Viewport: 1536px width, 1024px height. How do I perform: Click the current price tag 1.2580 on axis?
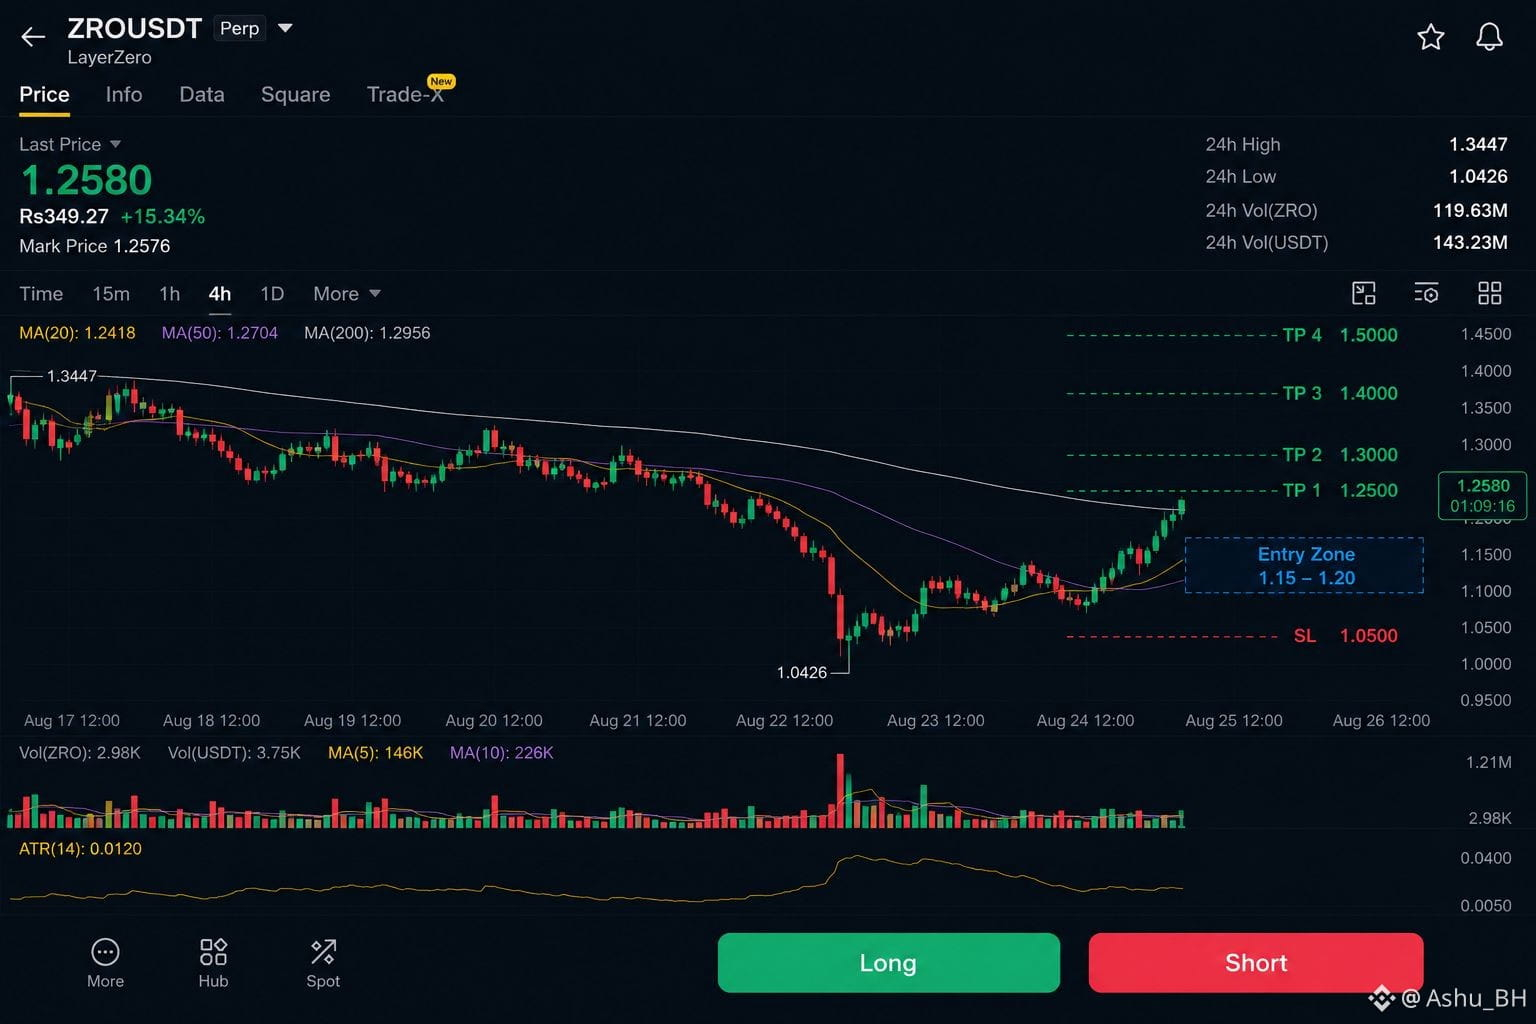tap(1482, 495)
